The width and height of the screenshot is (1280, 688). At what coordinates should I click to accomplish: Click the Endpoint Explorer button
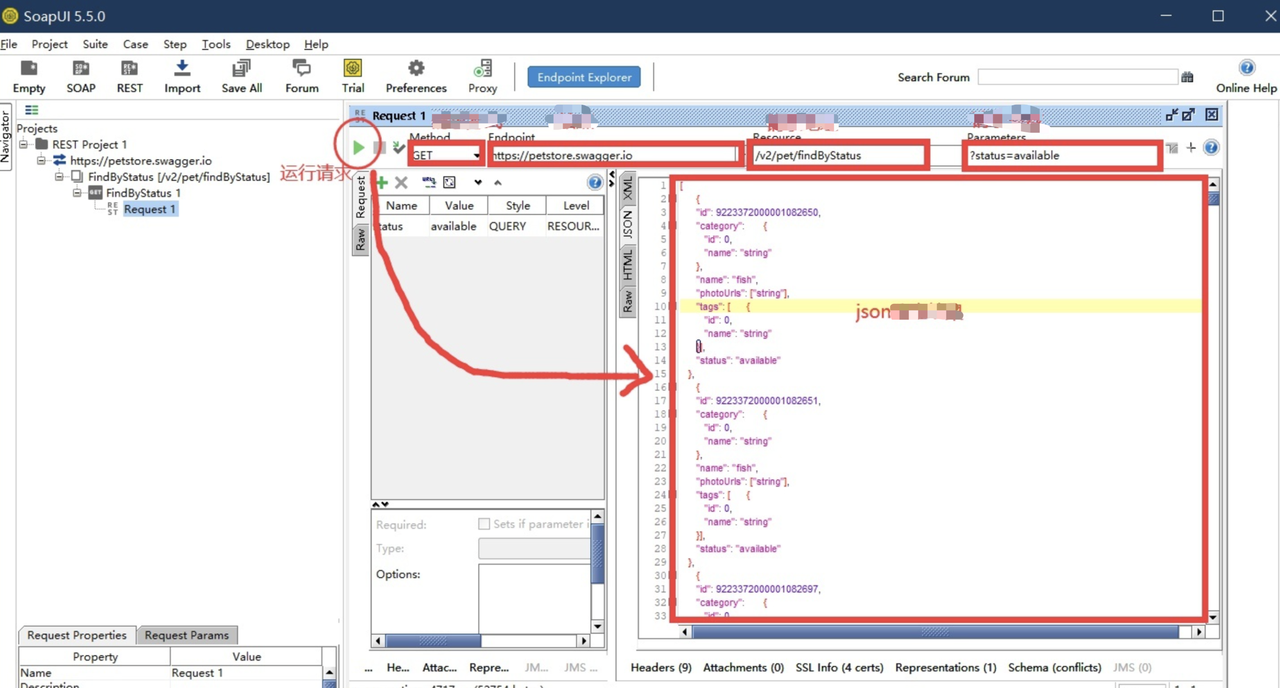click(x=585, y=77)
